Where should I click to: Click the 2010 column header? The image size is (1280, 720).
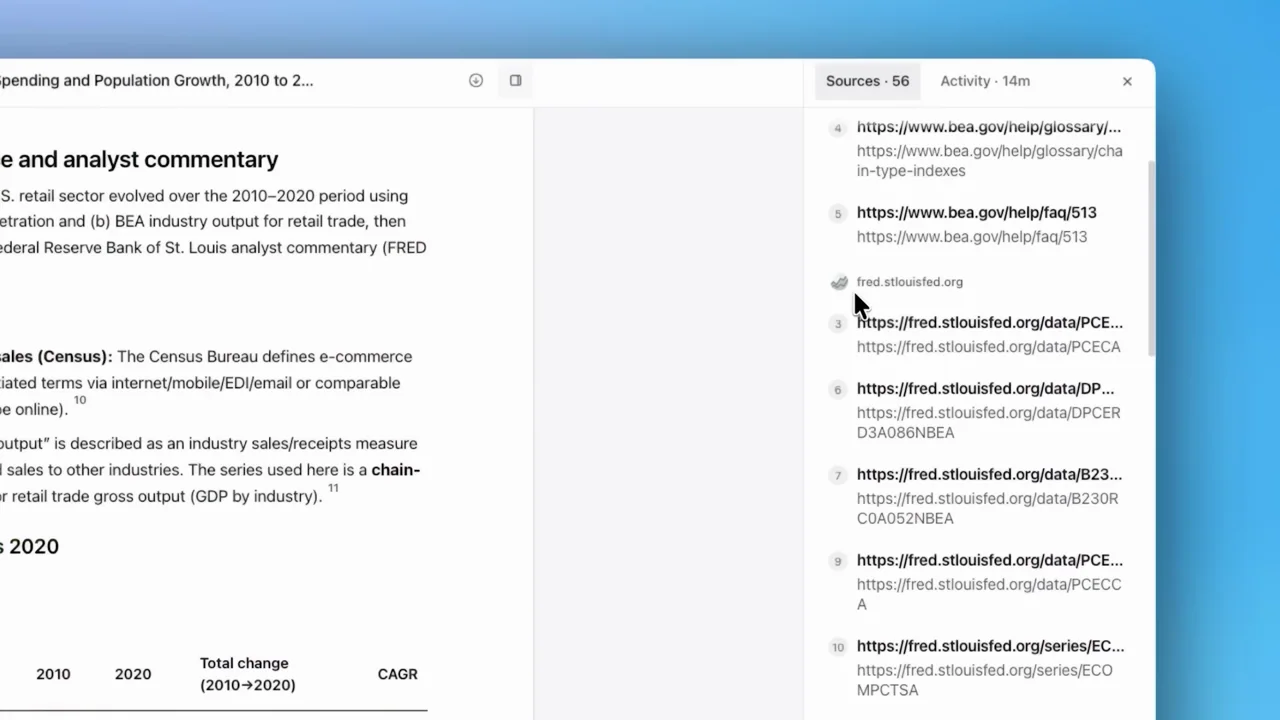tap(53, 674)
